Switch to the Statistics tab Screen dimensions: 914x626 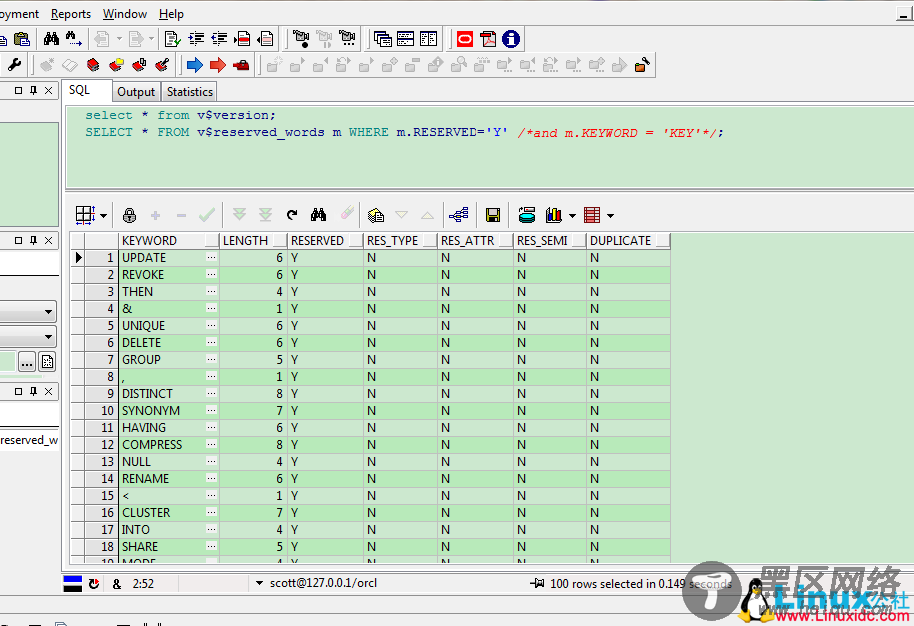(190, 92)
